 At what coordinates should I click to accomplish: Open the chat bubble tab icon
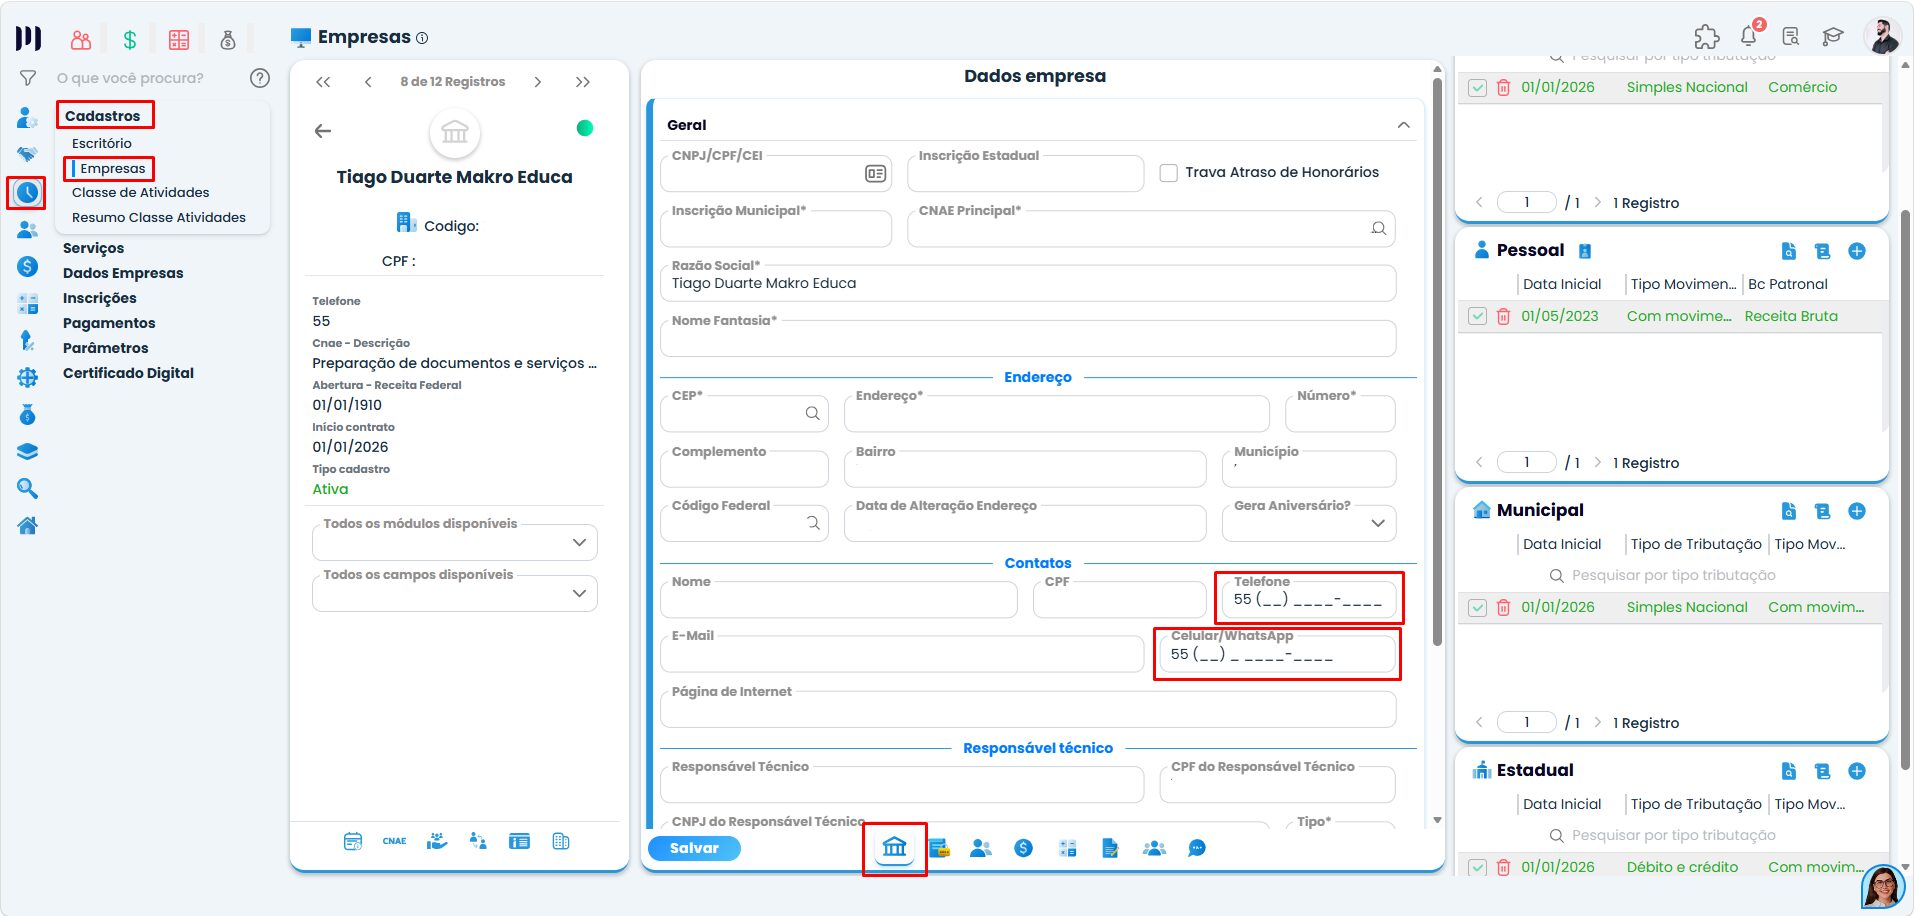tap(1196, 848)
